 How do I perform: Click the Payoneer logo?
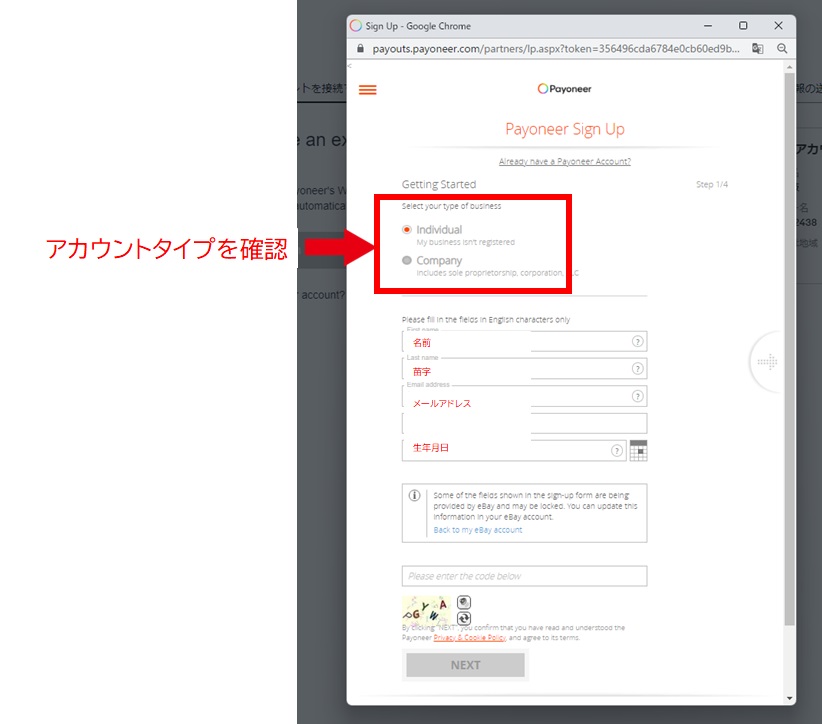[x=565, y=89]
